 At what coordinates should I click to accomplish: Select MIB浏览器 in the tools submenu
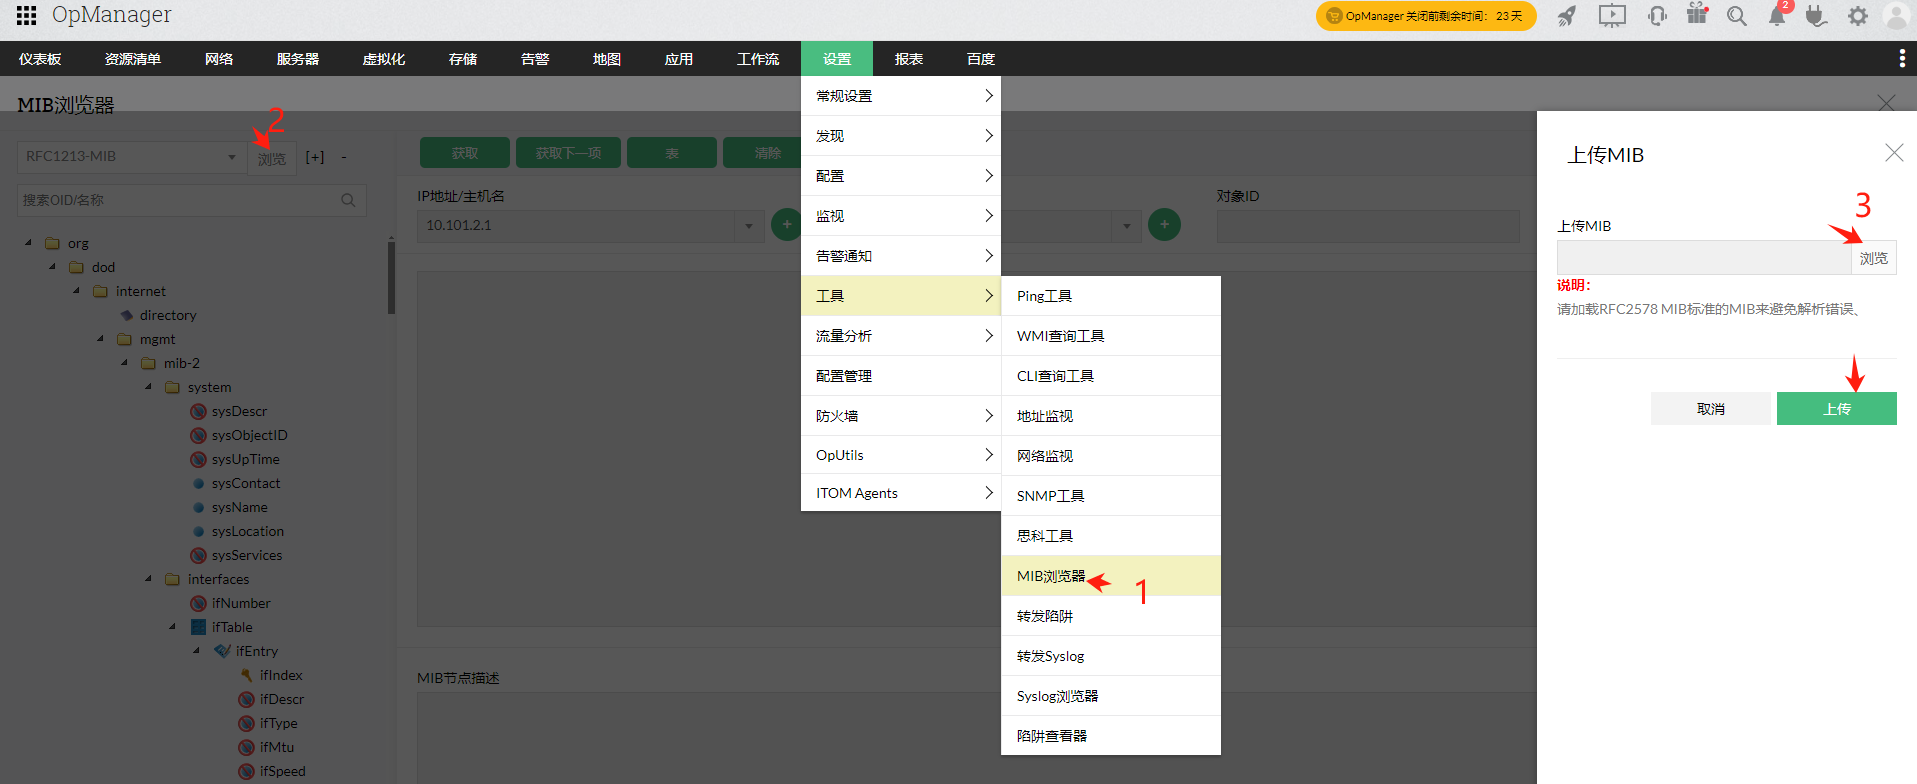[x=1111, y=576]
